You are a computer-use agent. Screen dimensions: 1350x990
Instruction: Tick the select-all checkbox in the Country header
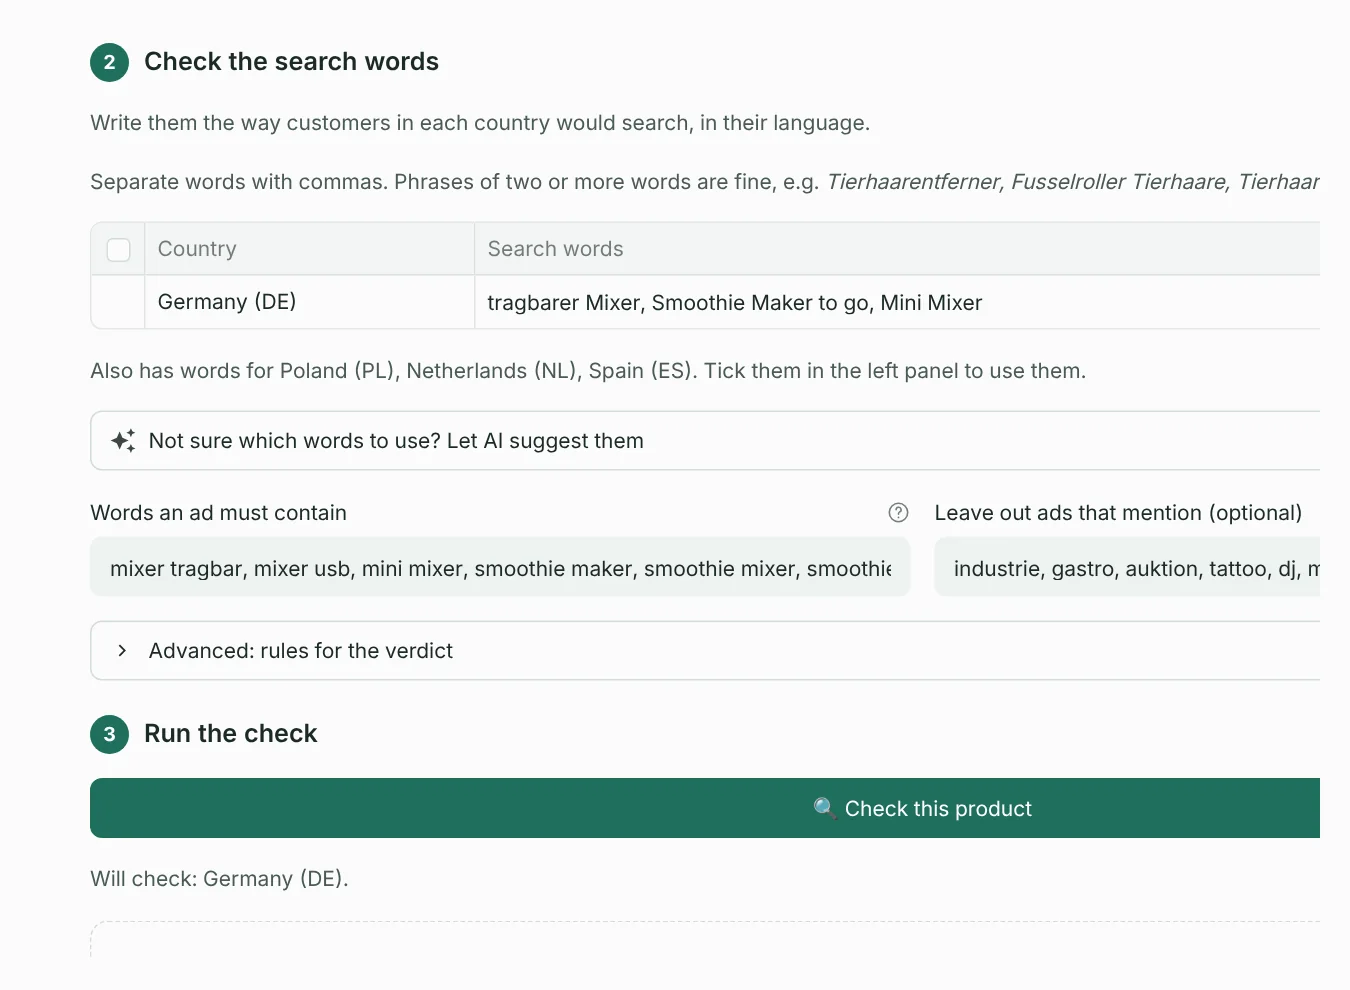(118, 250)
